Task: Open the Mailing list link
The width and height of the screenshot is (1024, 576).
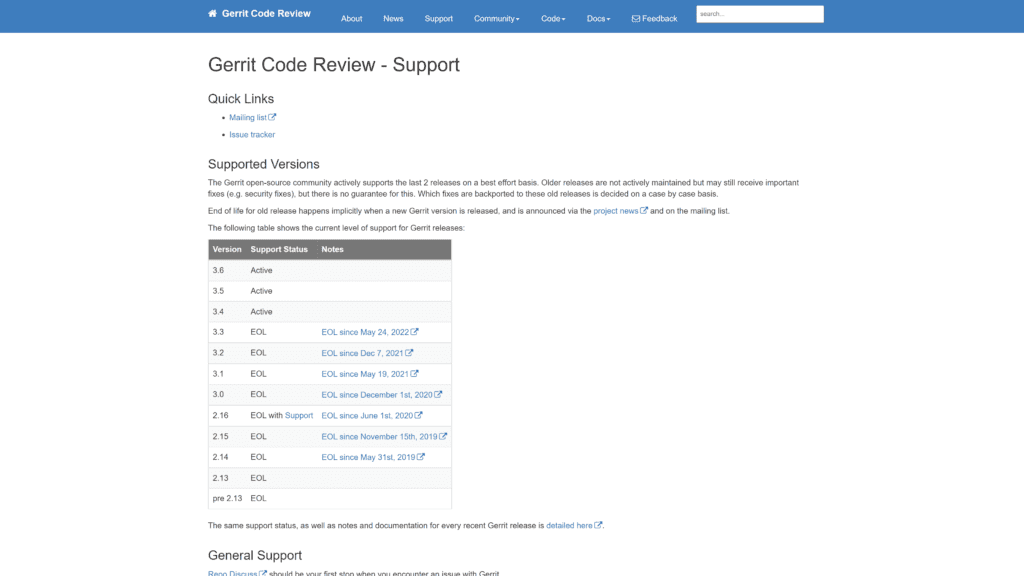Action: pos(248,118)
